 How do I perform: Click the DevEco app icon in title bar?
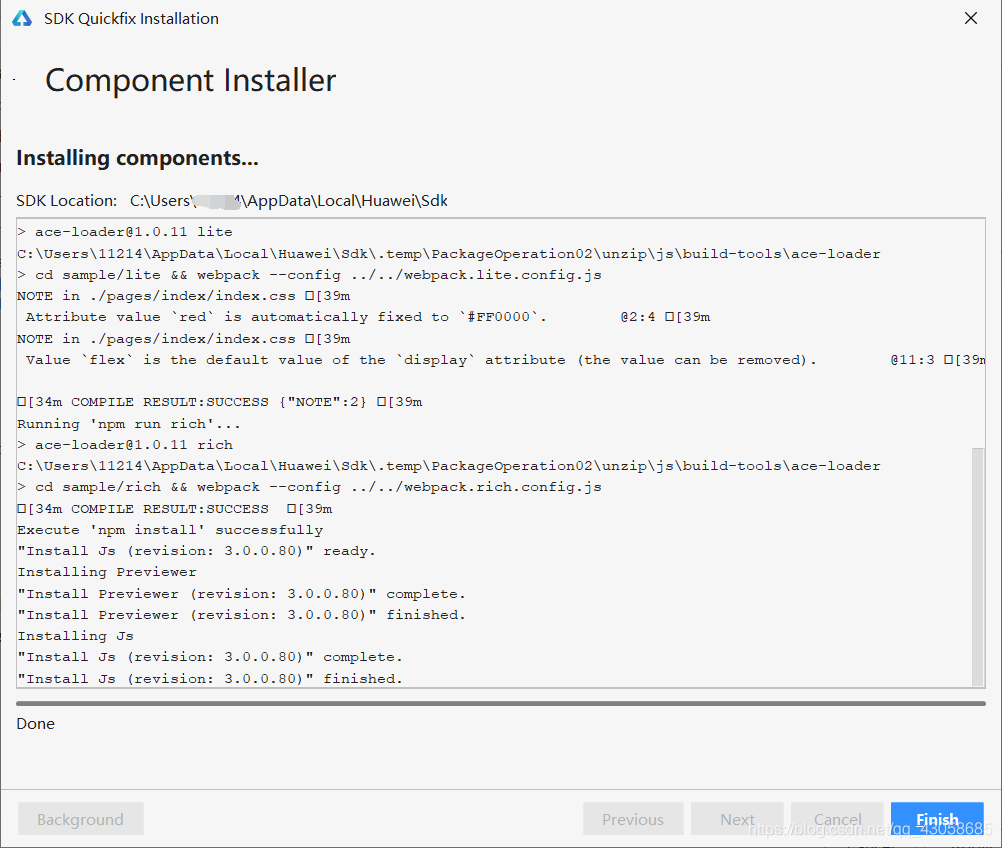pyautogui.click(x=22, y=19)
